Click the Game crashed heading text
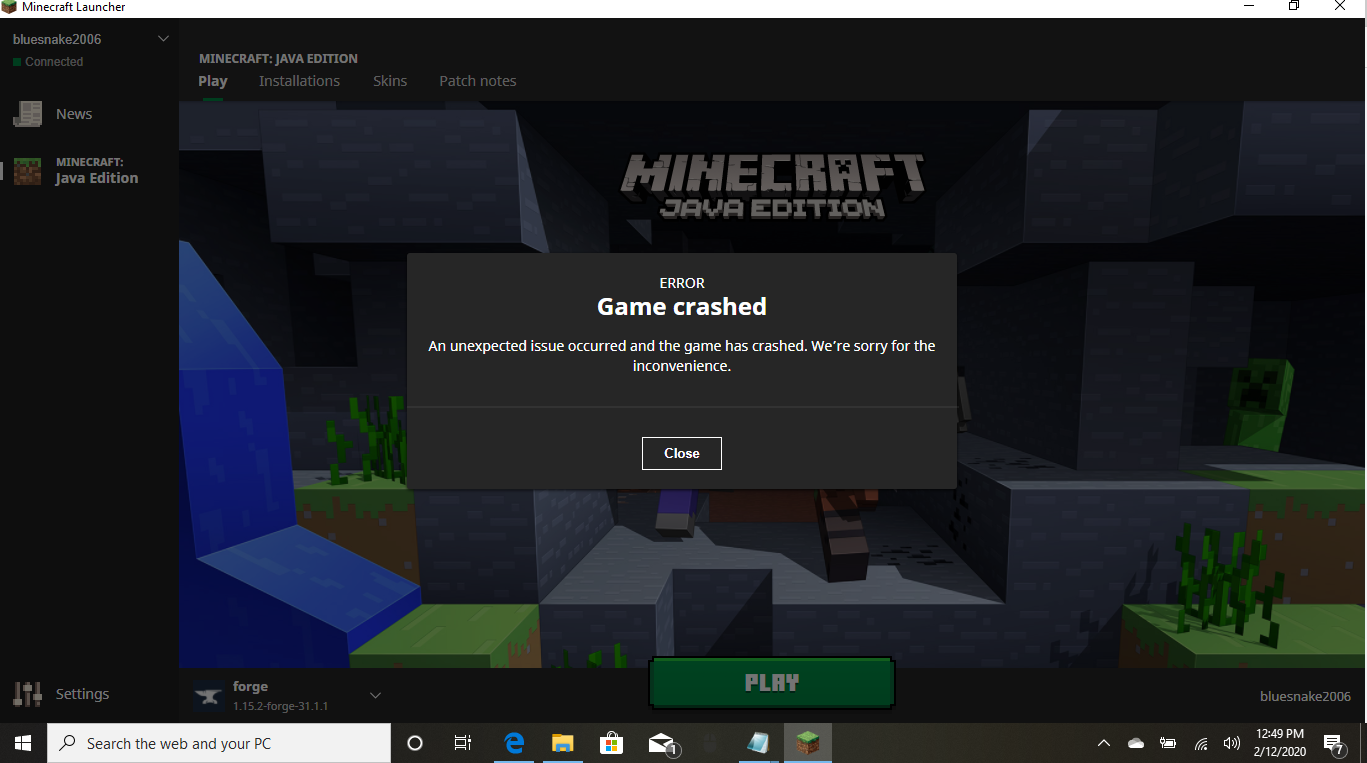Screen dimensions: 1367x763 click(682, 307)
